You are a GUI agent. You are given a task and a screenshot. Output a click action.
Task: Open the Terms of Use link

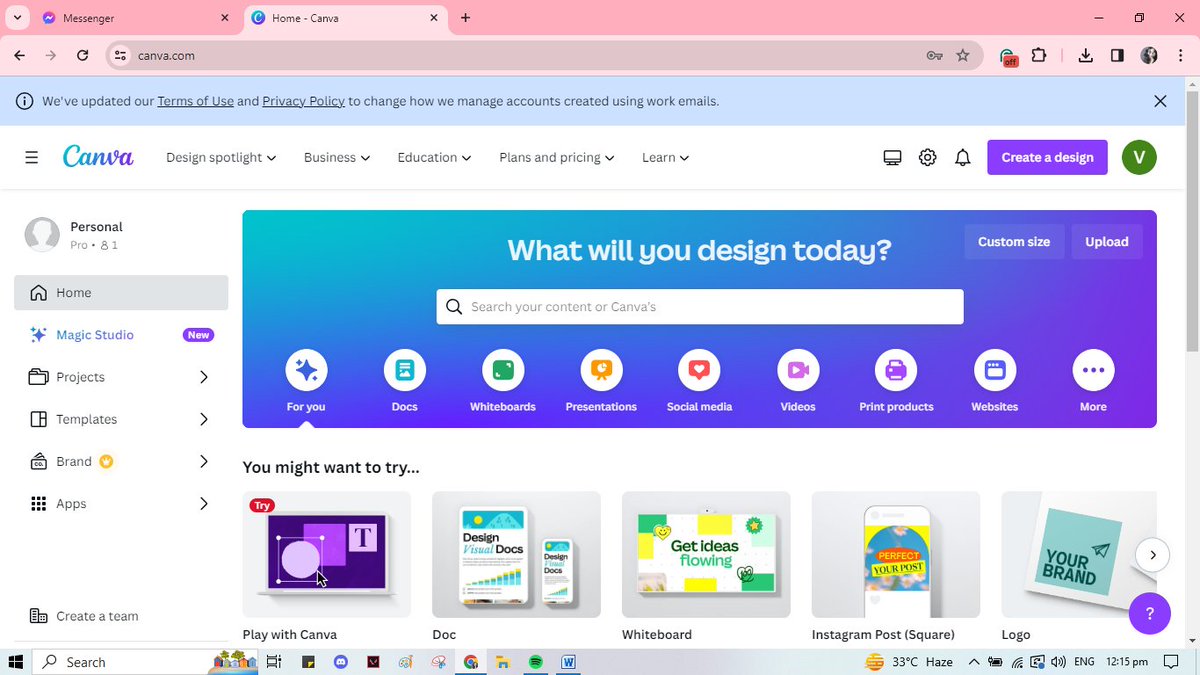point(195,101)
